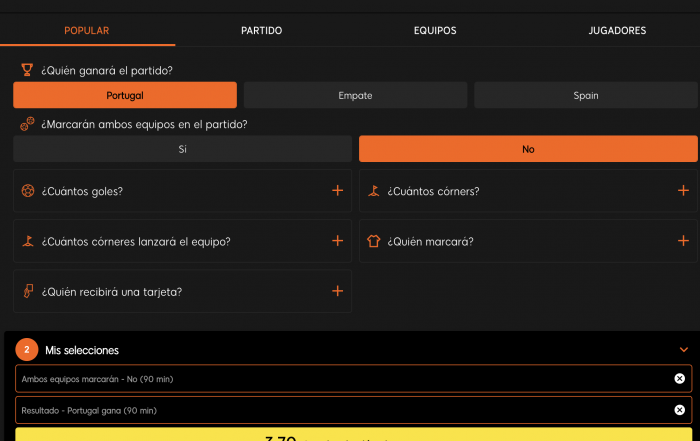The width and height of the screenshot is (700, 441).
Task: Expand ¿Quién recibirá una tarjeta? plus sign
Action: (x=338, y=291)
